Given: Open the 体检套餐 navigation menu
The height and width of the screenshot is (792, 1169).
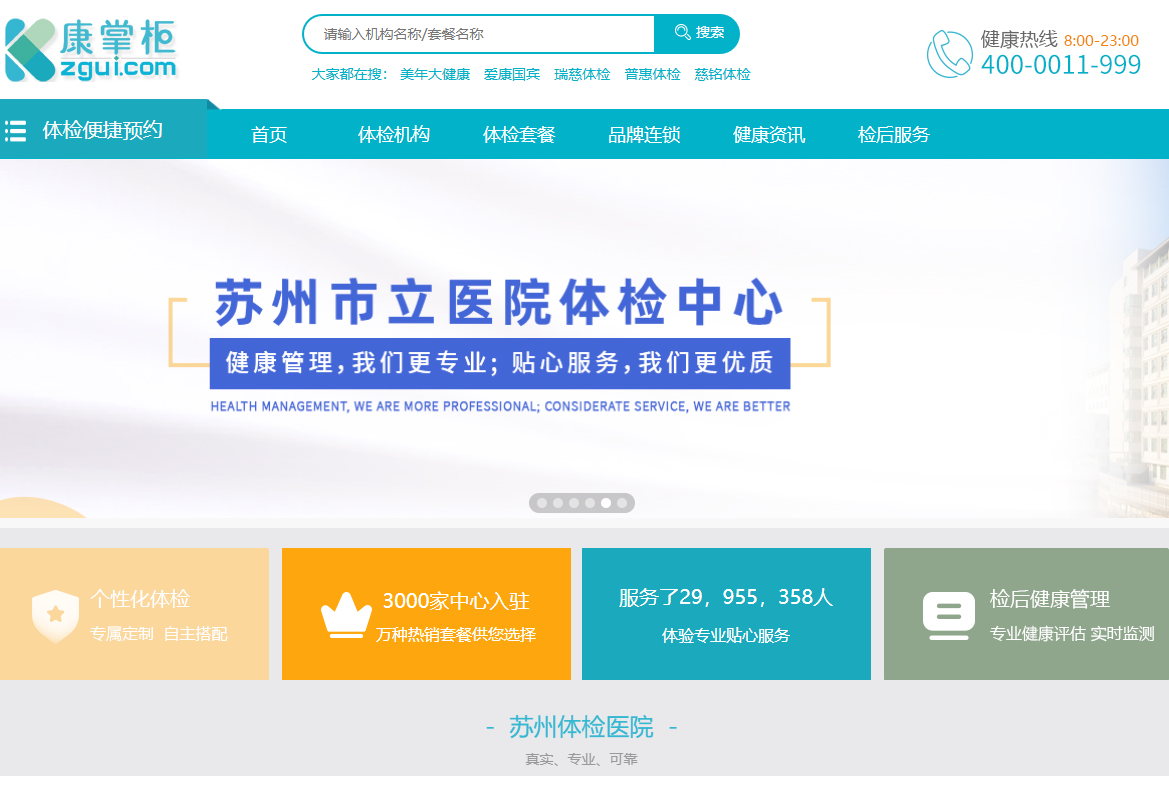Looking at the screenshot, I should (519, 134).
